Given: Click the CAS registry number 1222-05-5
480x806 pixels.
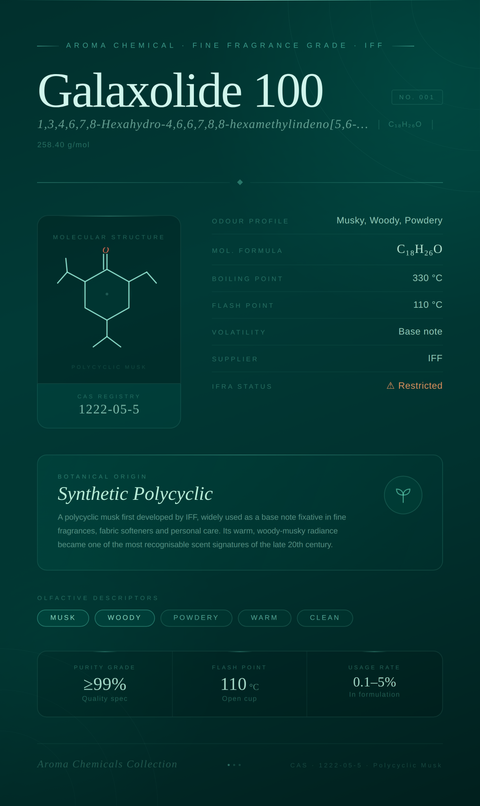Looking at the screenshot, I should tap(109, 409).
